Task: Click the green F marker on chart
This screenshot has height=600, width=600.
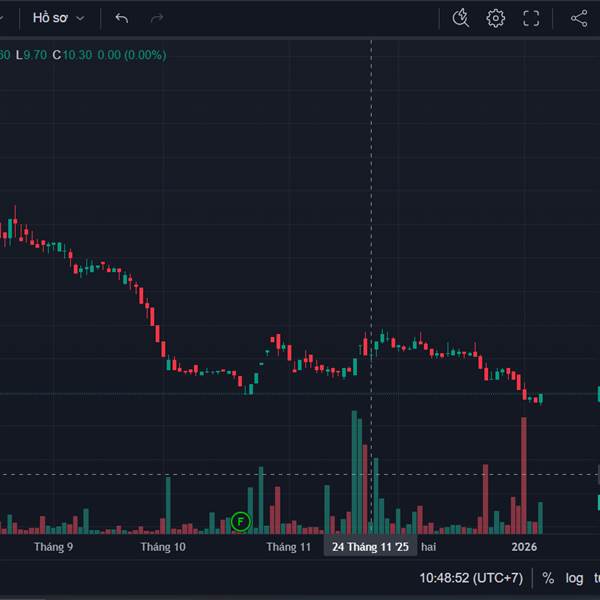Action: (240, 521)
